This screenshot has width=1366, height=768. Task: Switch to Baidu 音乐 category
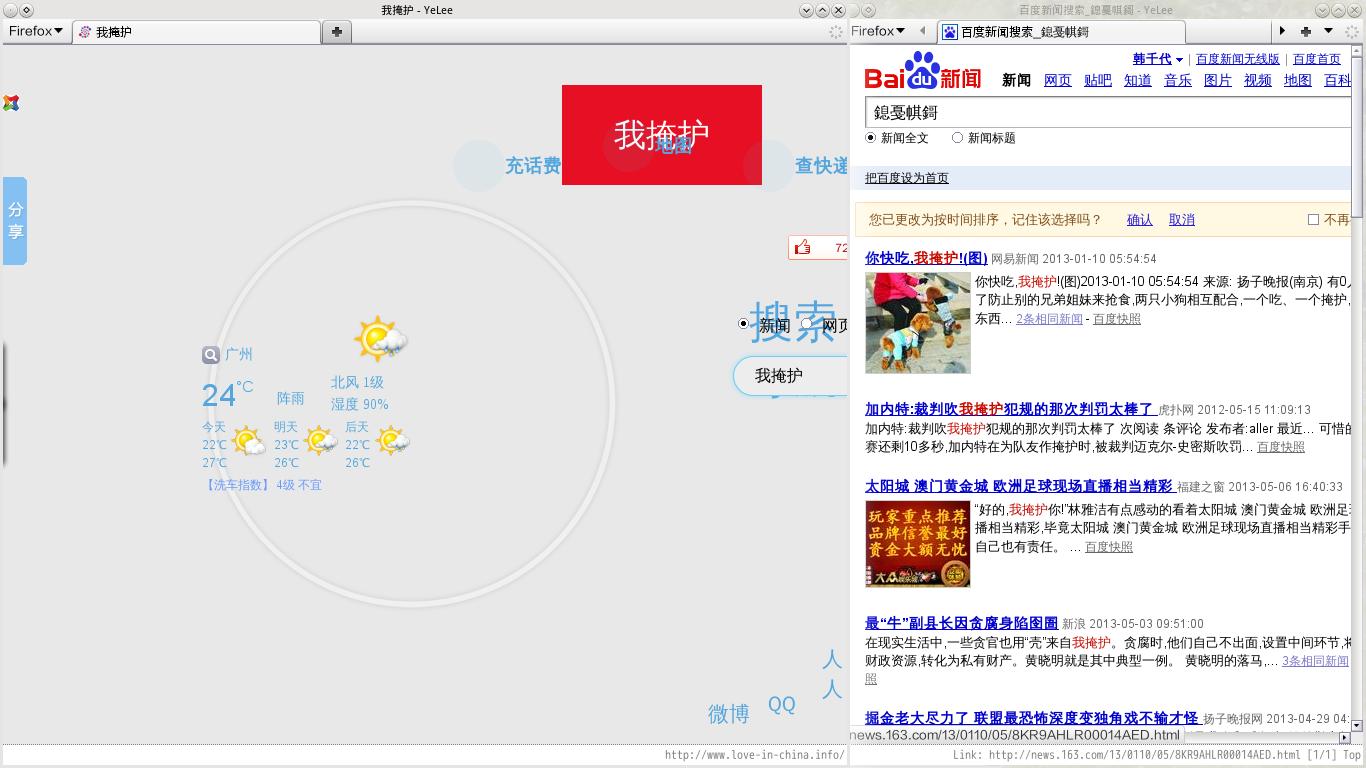[1178, 80]
